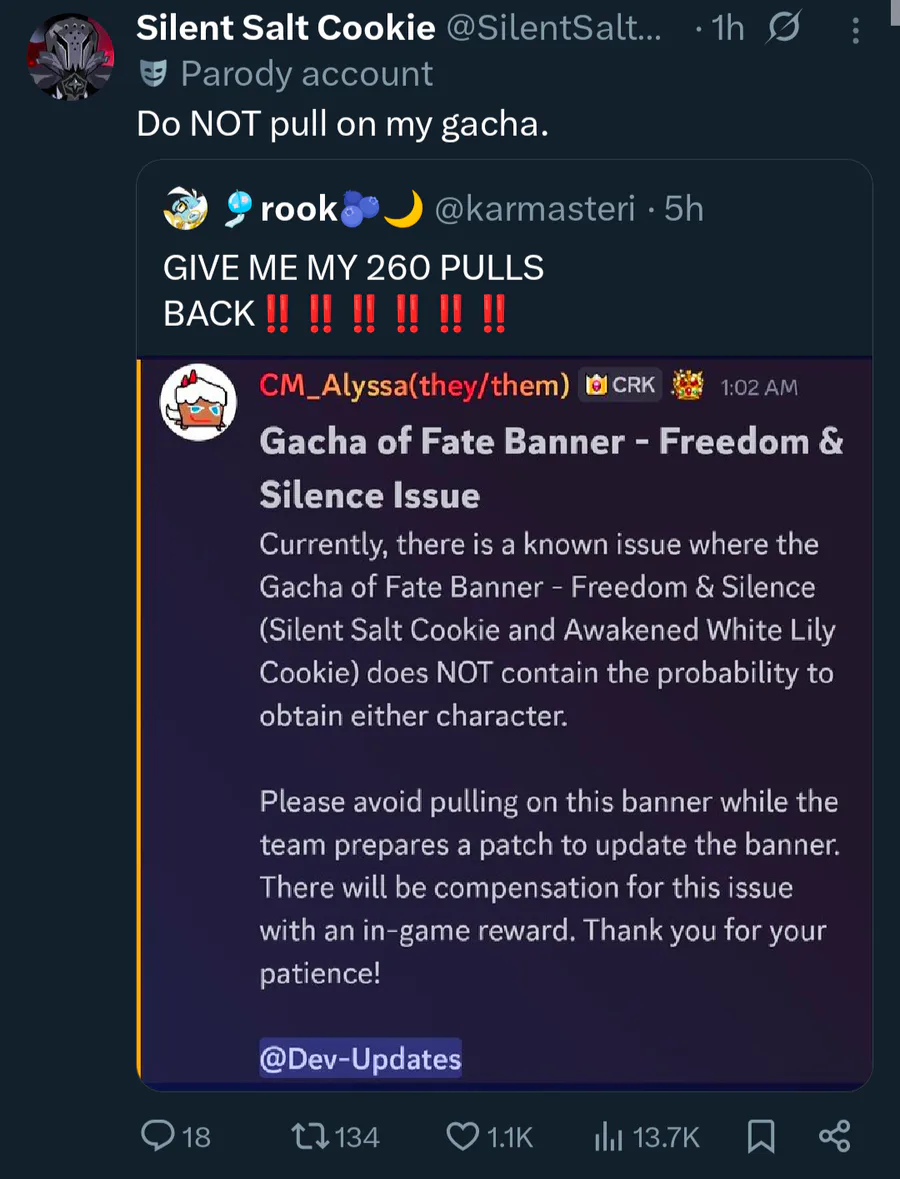900x1179 pixels.
Task: Visit the @karmasteri handle
Action: tap(535, 209)
